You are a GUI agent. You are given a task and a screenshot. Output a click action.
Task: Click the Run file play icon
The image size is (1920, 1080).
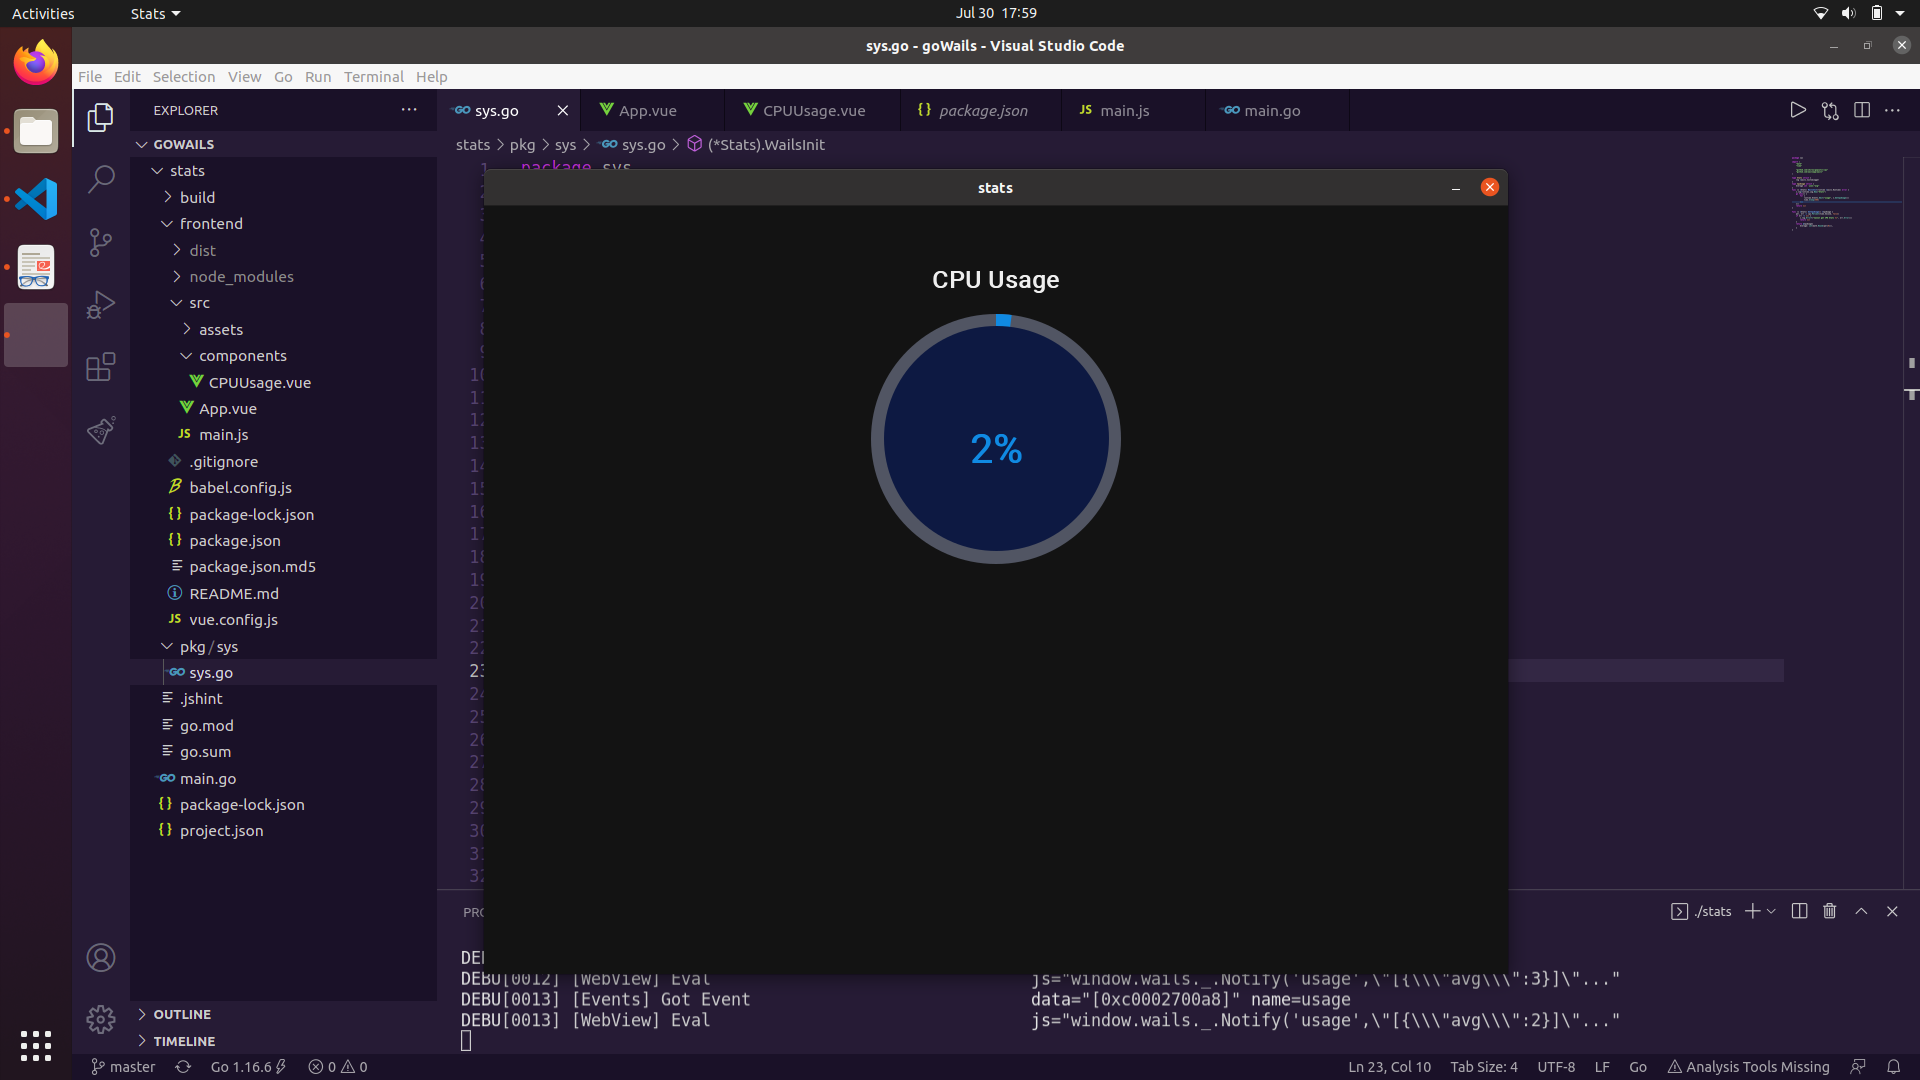click(1798, 110)
